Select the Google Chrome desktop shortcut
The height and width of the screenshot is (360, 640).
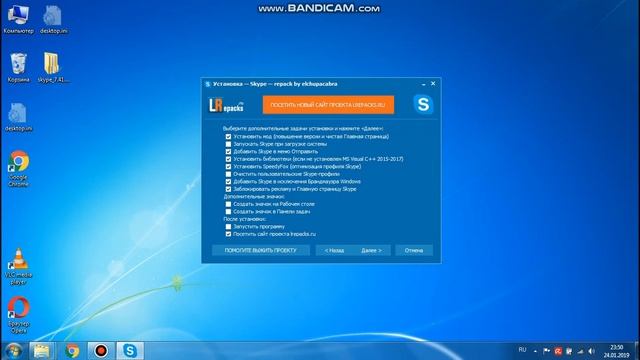18,169
